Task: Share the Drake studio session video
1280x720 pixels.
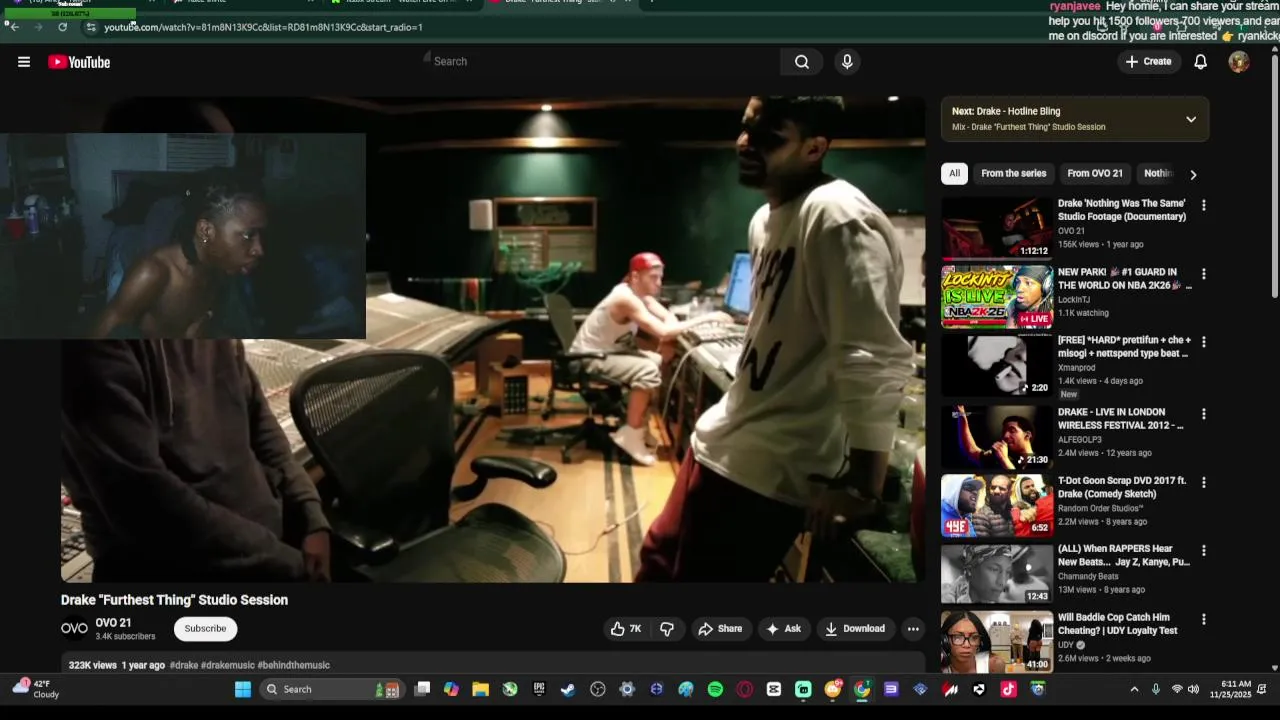Action: (x=720, y=629)
